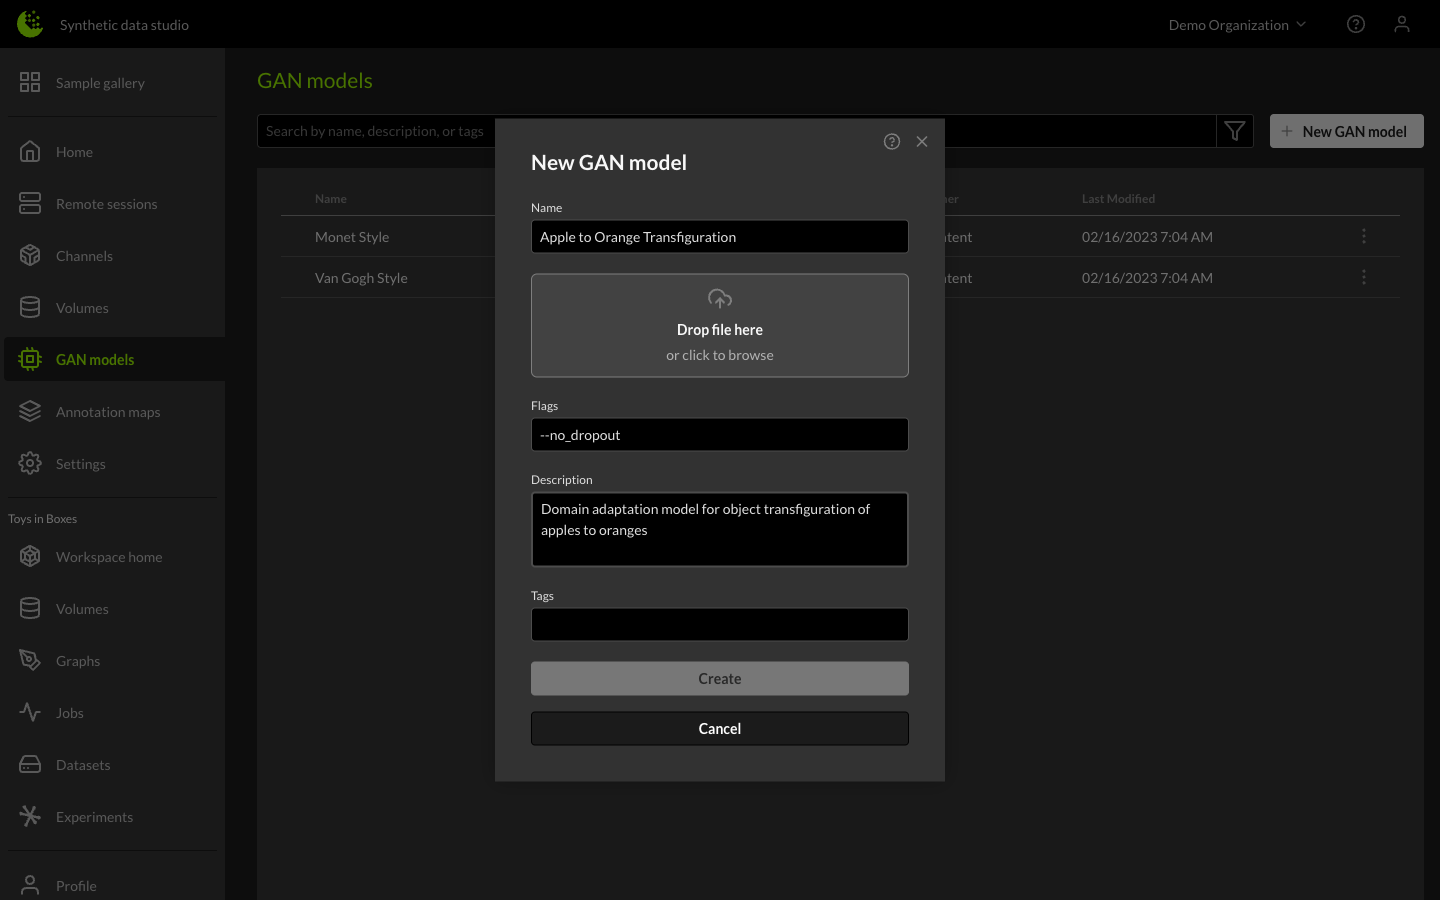Select the Graphs icon under Toys in Boxes

[29, 660]
